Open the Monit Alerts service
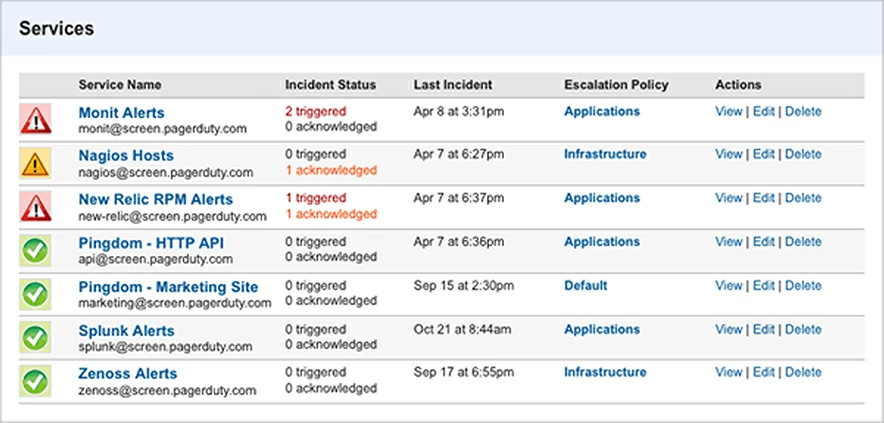Image resolution: width=884 pixels, height=423 pixels. click(x=121, y=112)
